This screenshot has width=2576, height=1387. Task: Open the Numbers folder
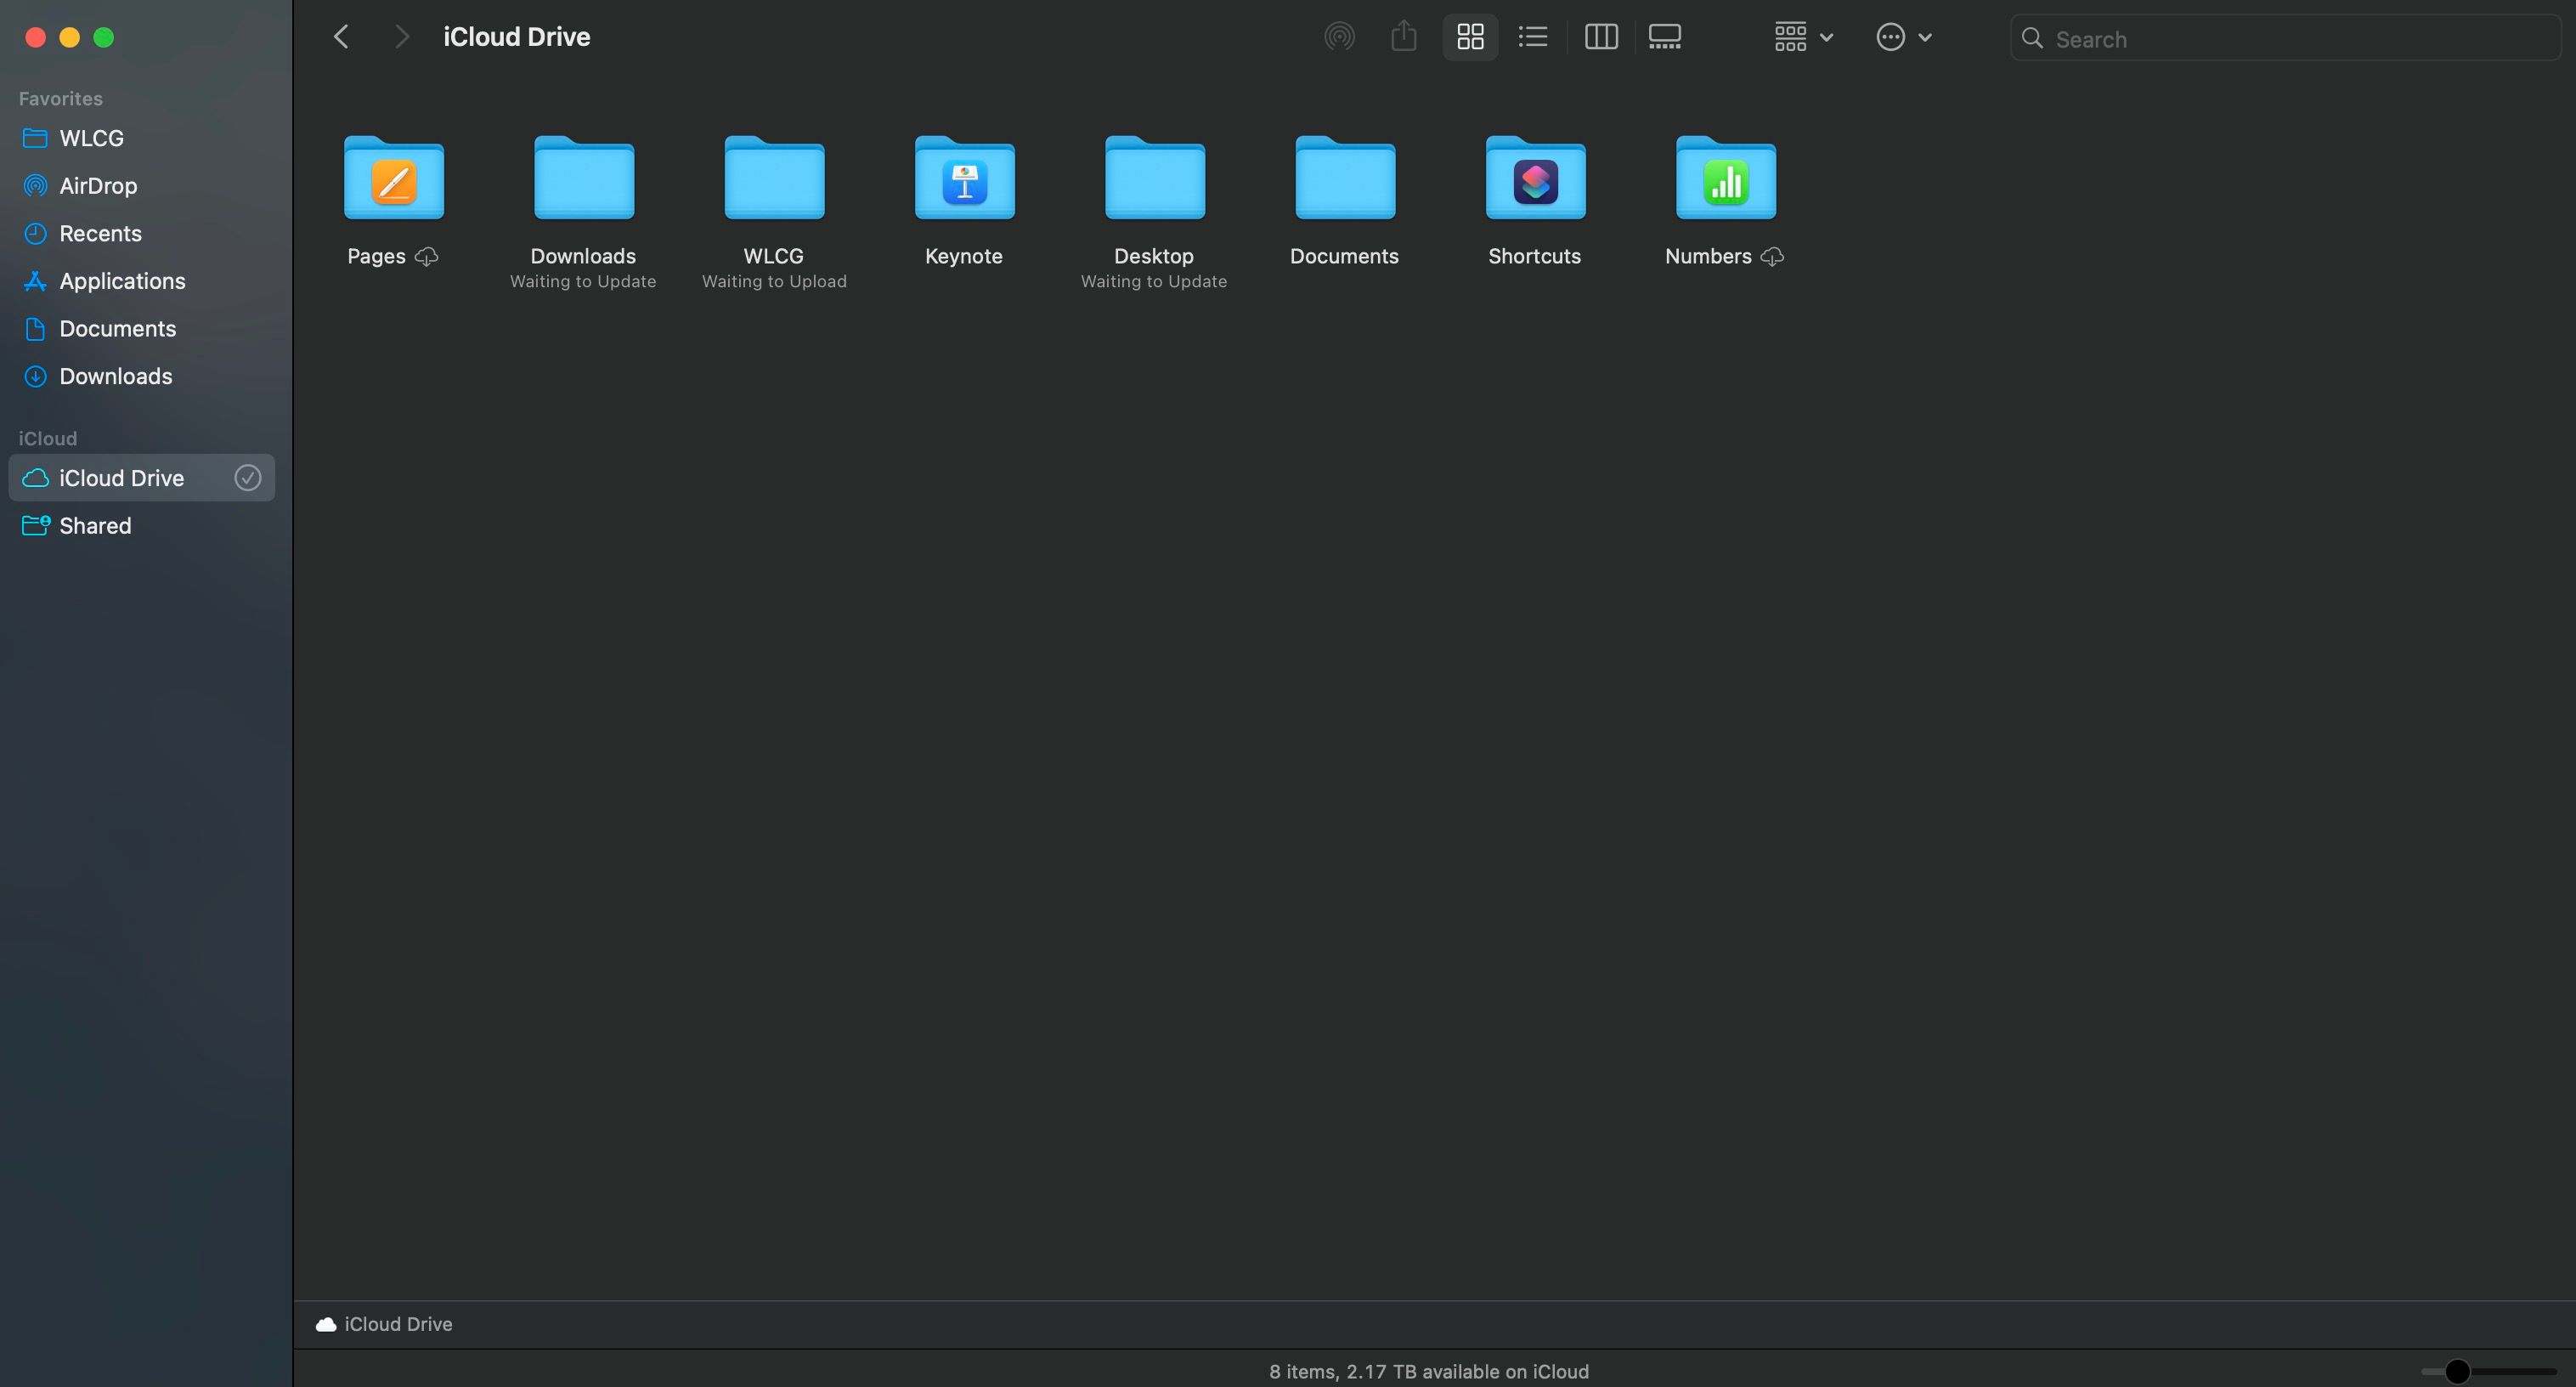point(1725,180)
